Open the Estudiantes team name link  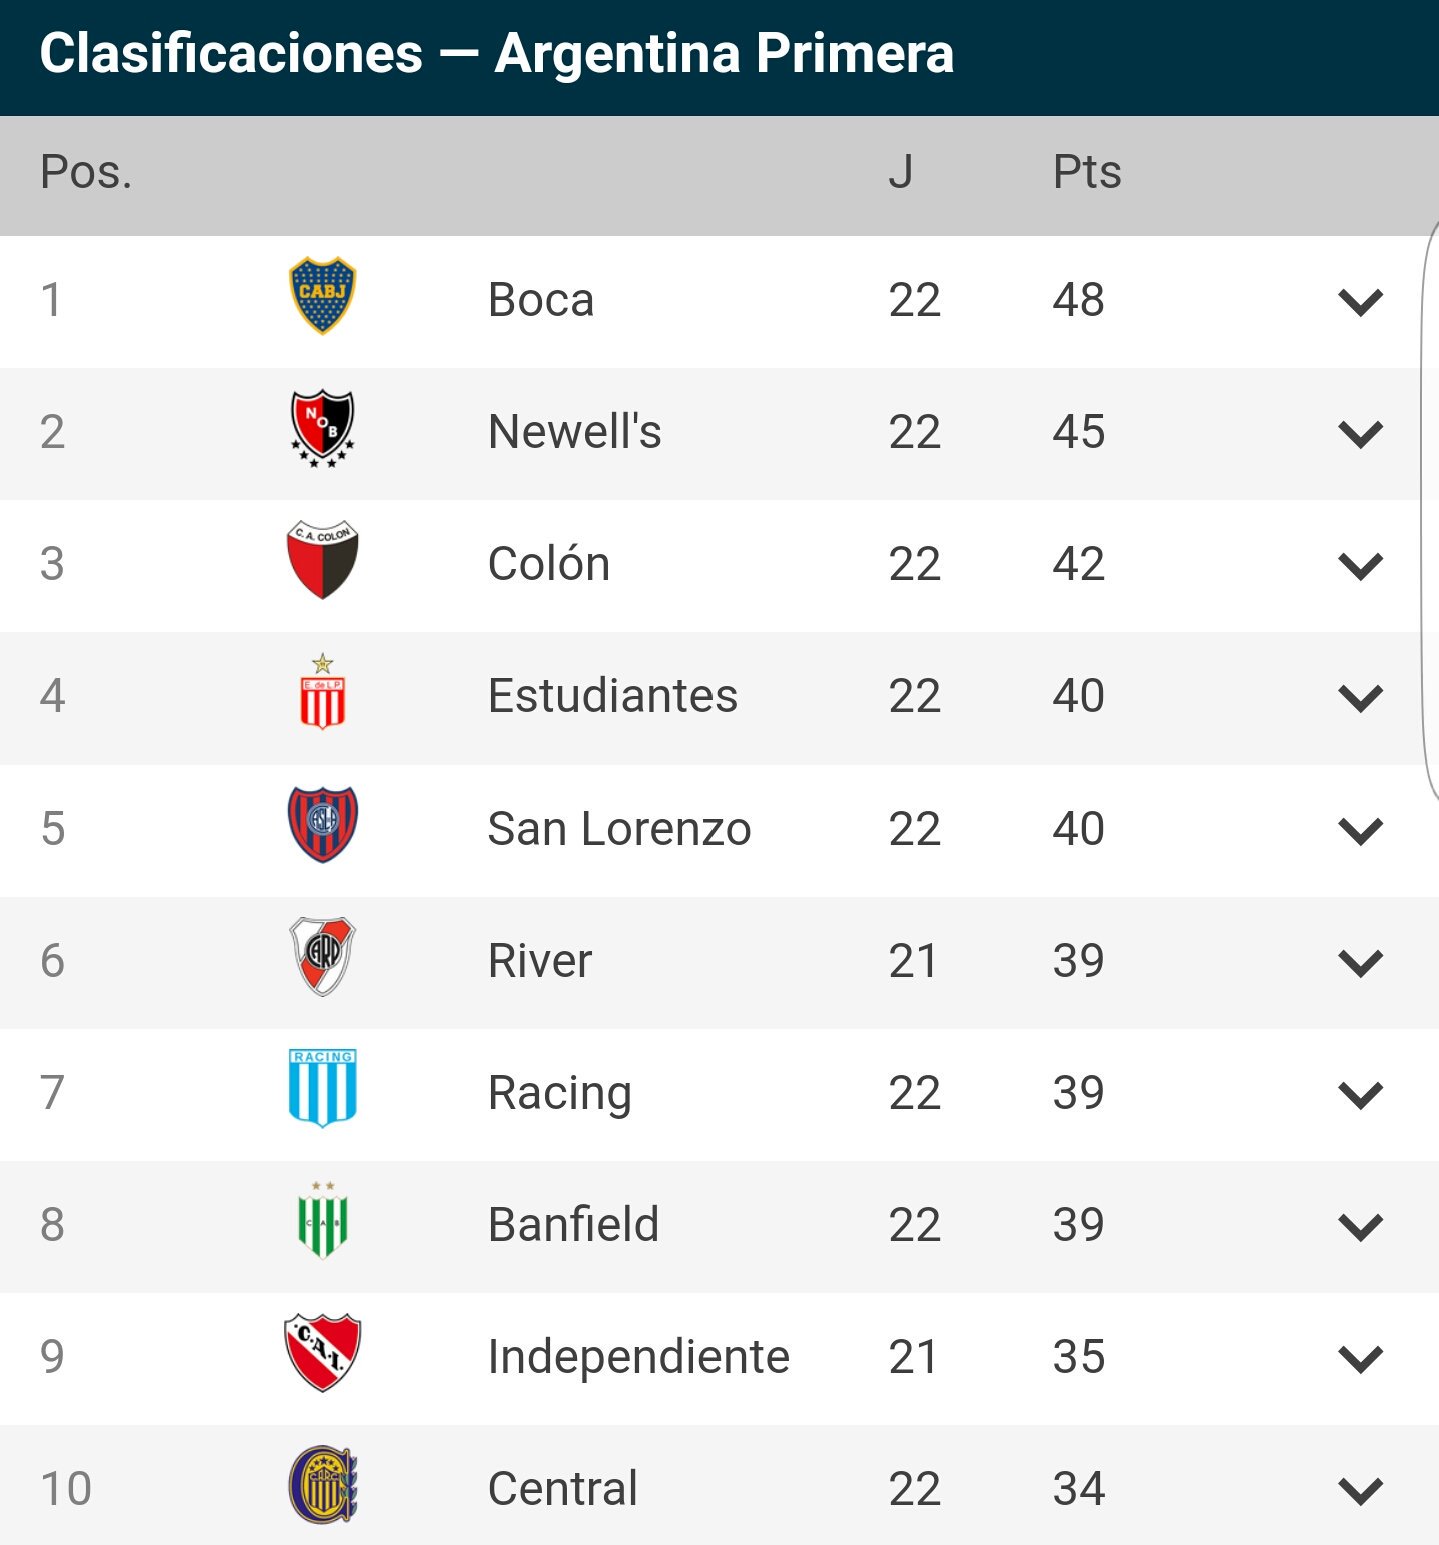[612, 695]
